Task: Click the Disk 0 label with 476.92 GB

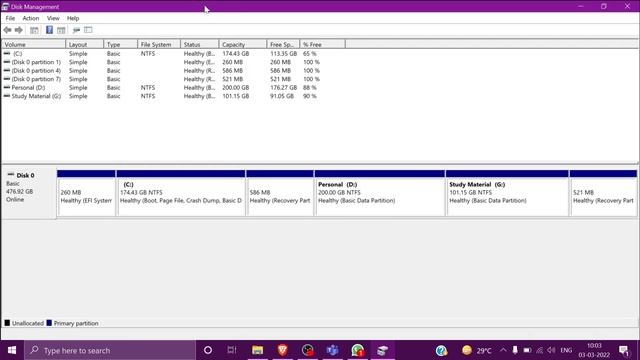Action: pos(29,192)
